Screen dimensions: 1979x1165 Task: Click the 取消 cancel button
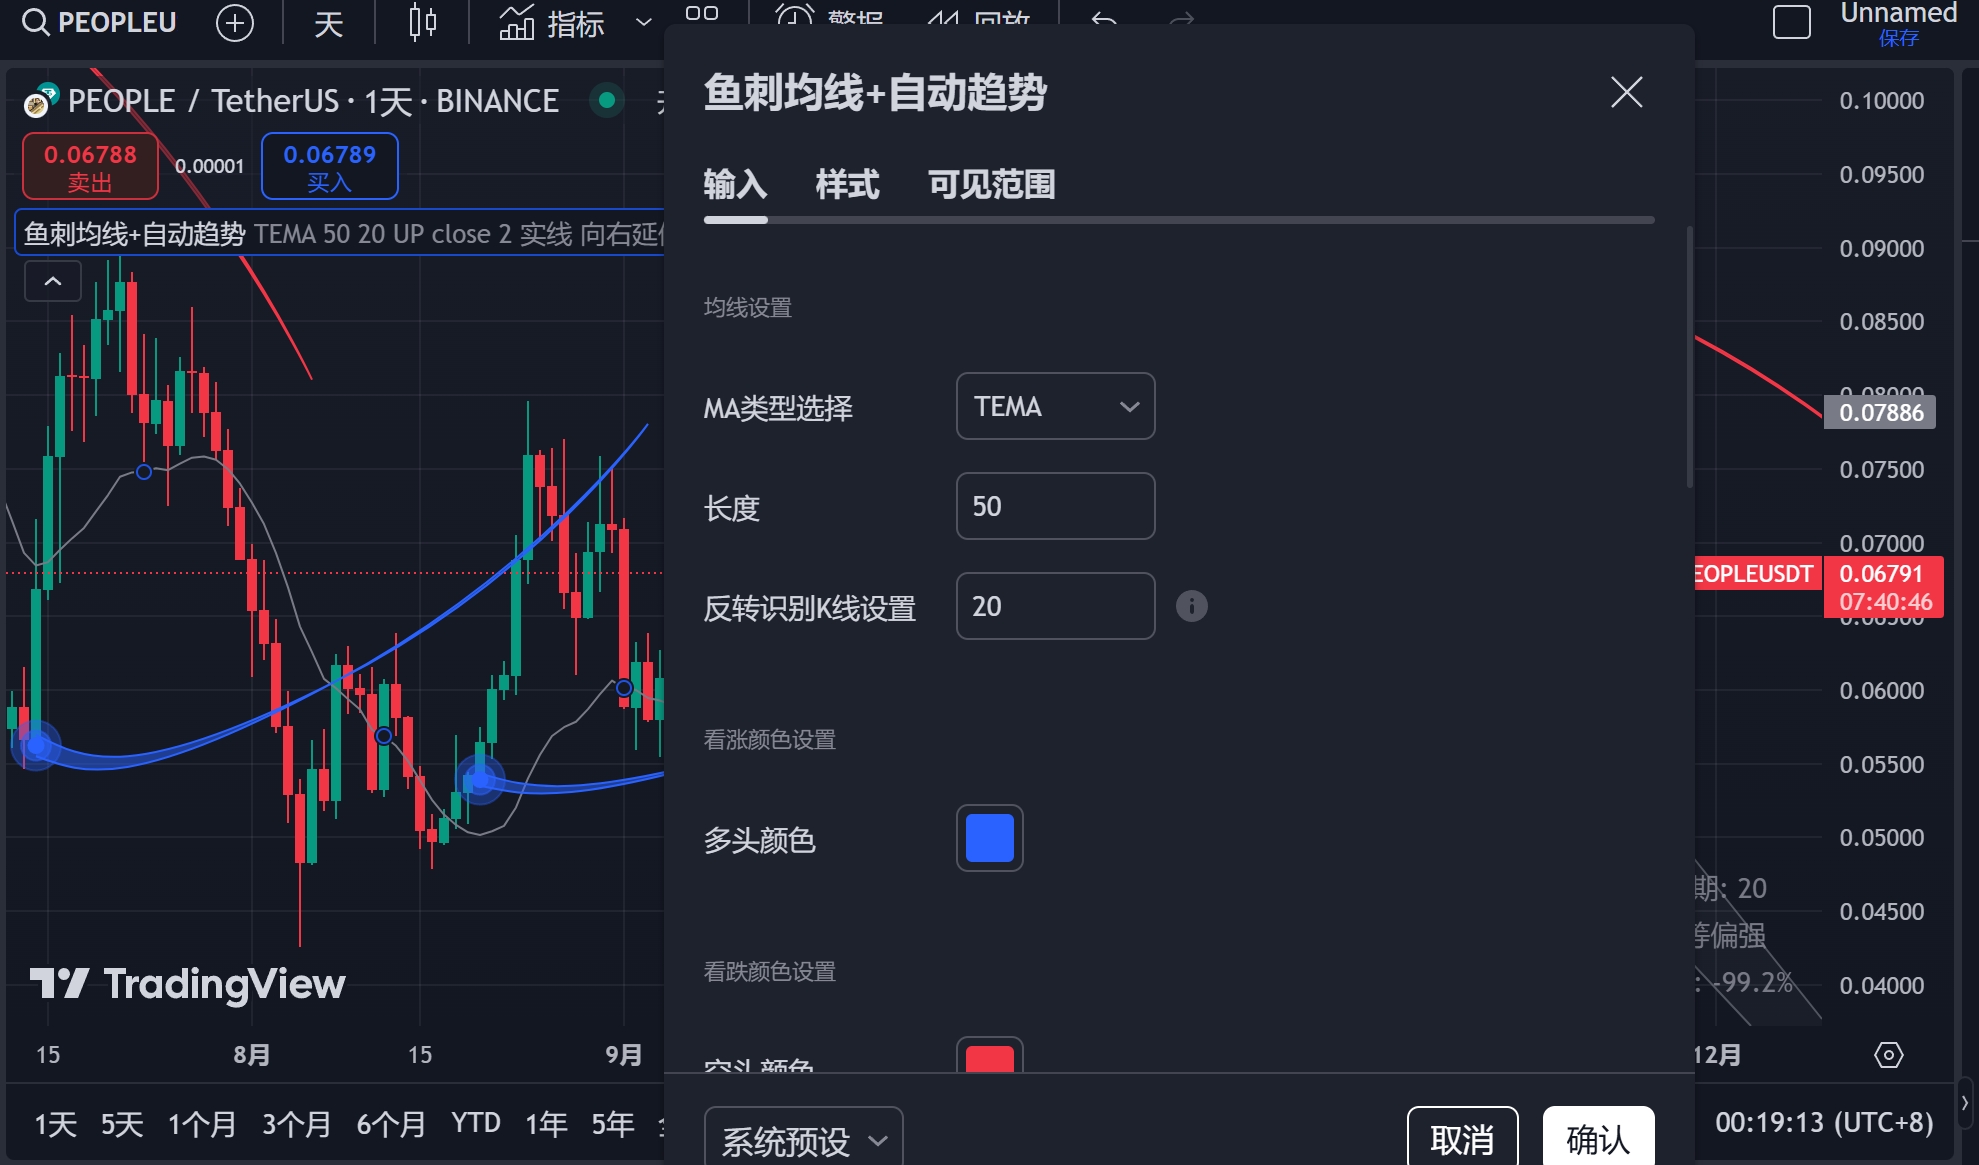coord(1462,1138)
